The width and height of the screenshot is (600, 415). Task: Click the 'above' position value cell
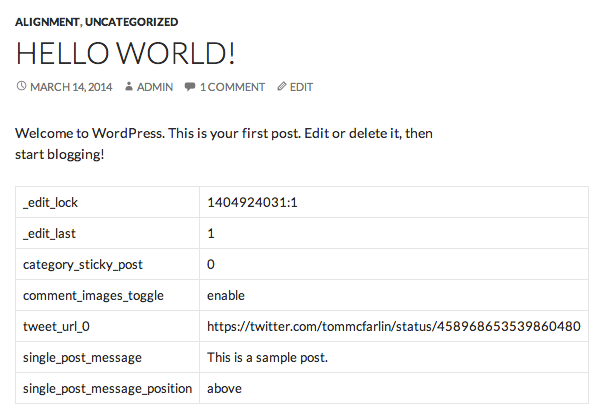coord(394,388)
